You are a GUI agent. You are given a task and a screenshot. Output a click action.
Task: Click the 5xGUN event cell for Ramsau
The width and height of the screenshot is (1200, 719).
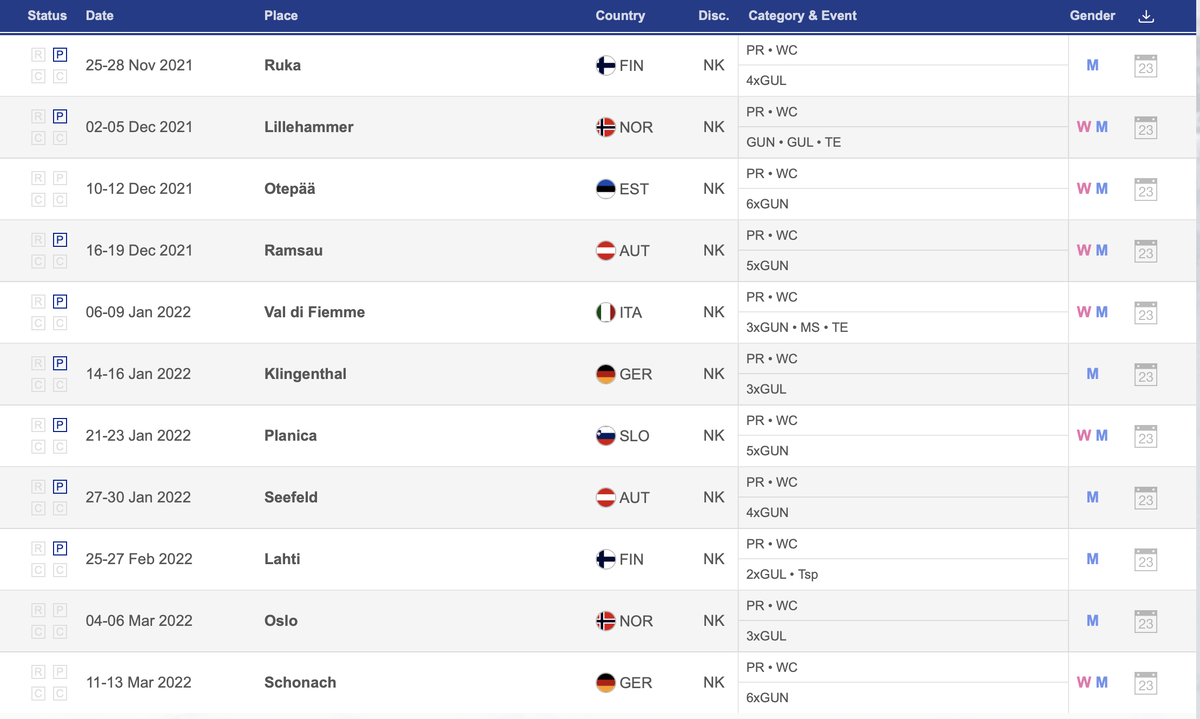coord(767,266)
